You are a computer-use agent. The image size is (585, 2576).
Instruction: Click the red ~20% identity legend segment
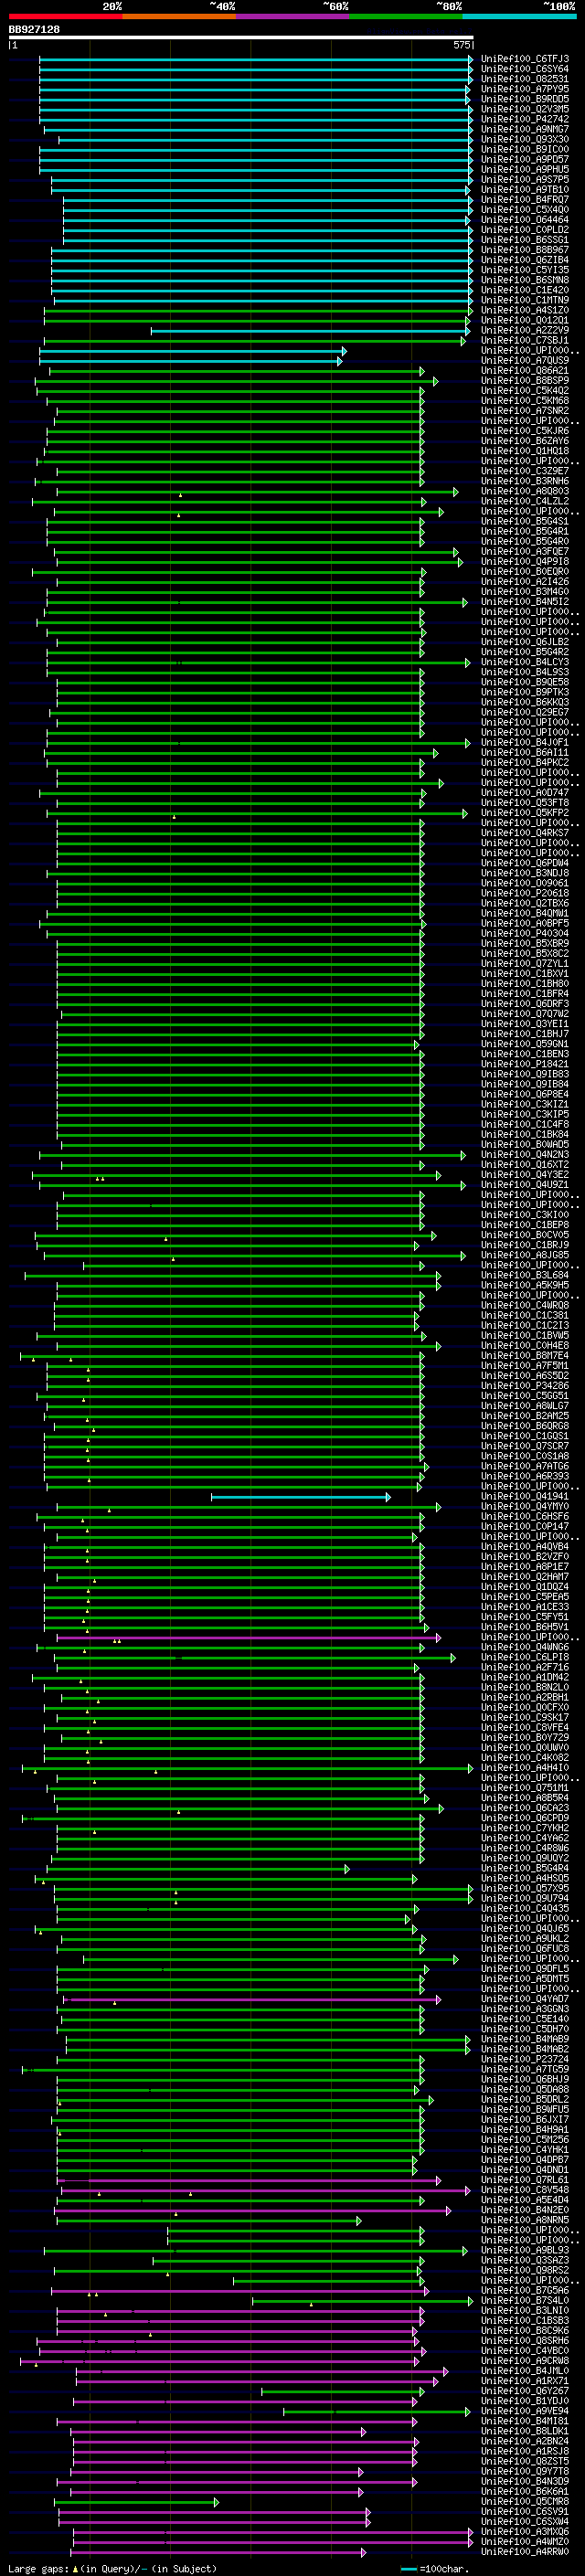point(65,16)
